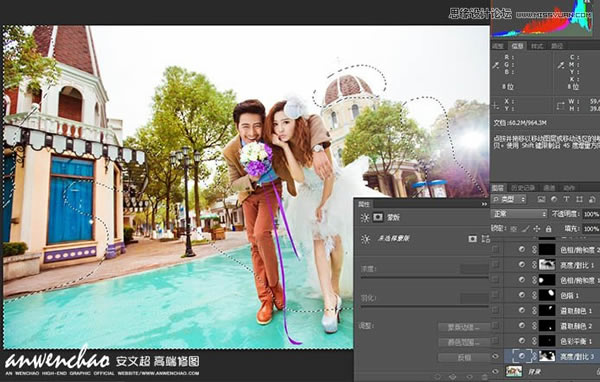This screenshot has width=600, height=382.
Task: Click the 浓度 density slider track
Action: 425,277
